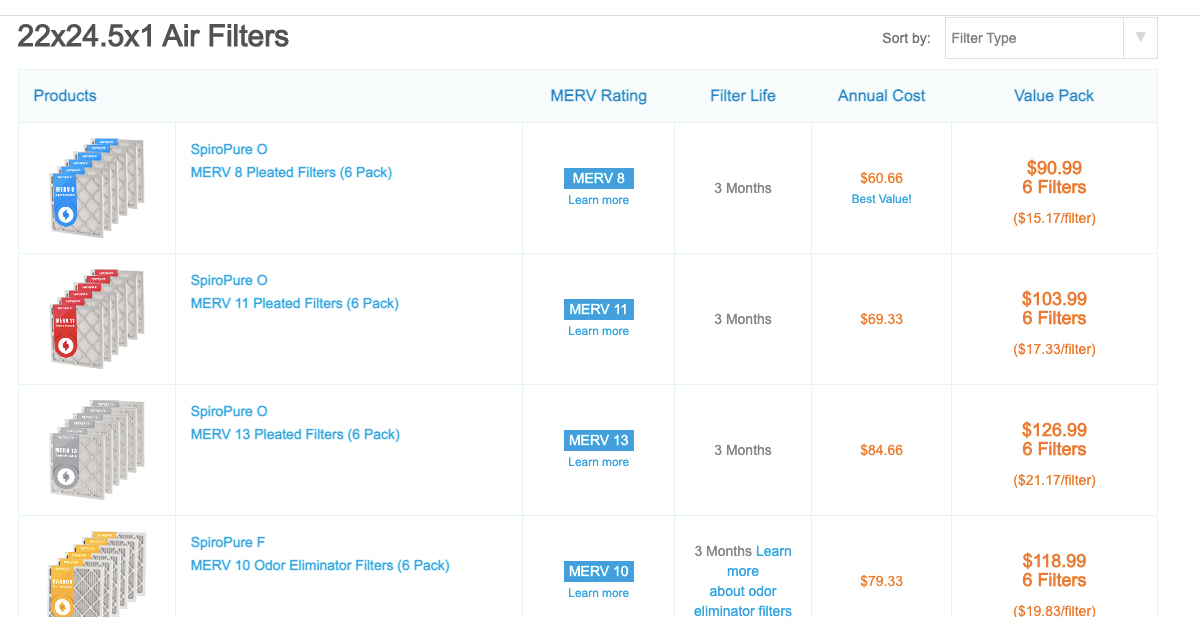Click the Annual Cost column header

click(881, 95)
